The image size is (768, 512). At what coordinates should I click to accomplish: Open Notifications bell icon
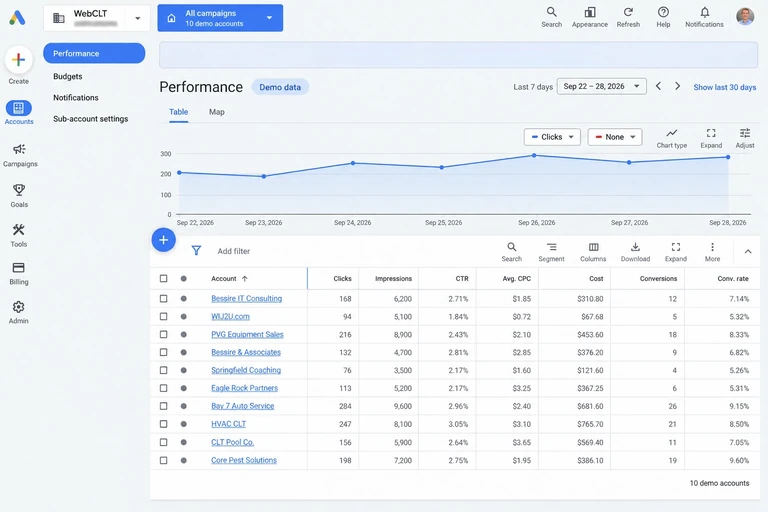click(704, 12)
